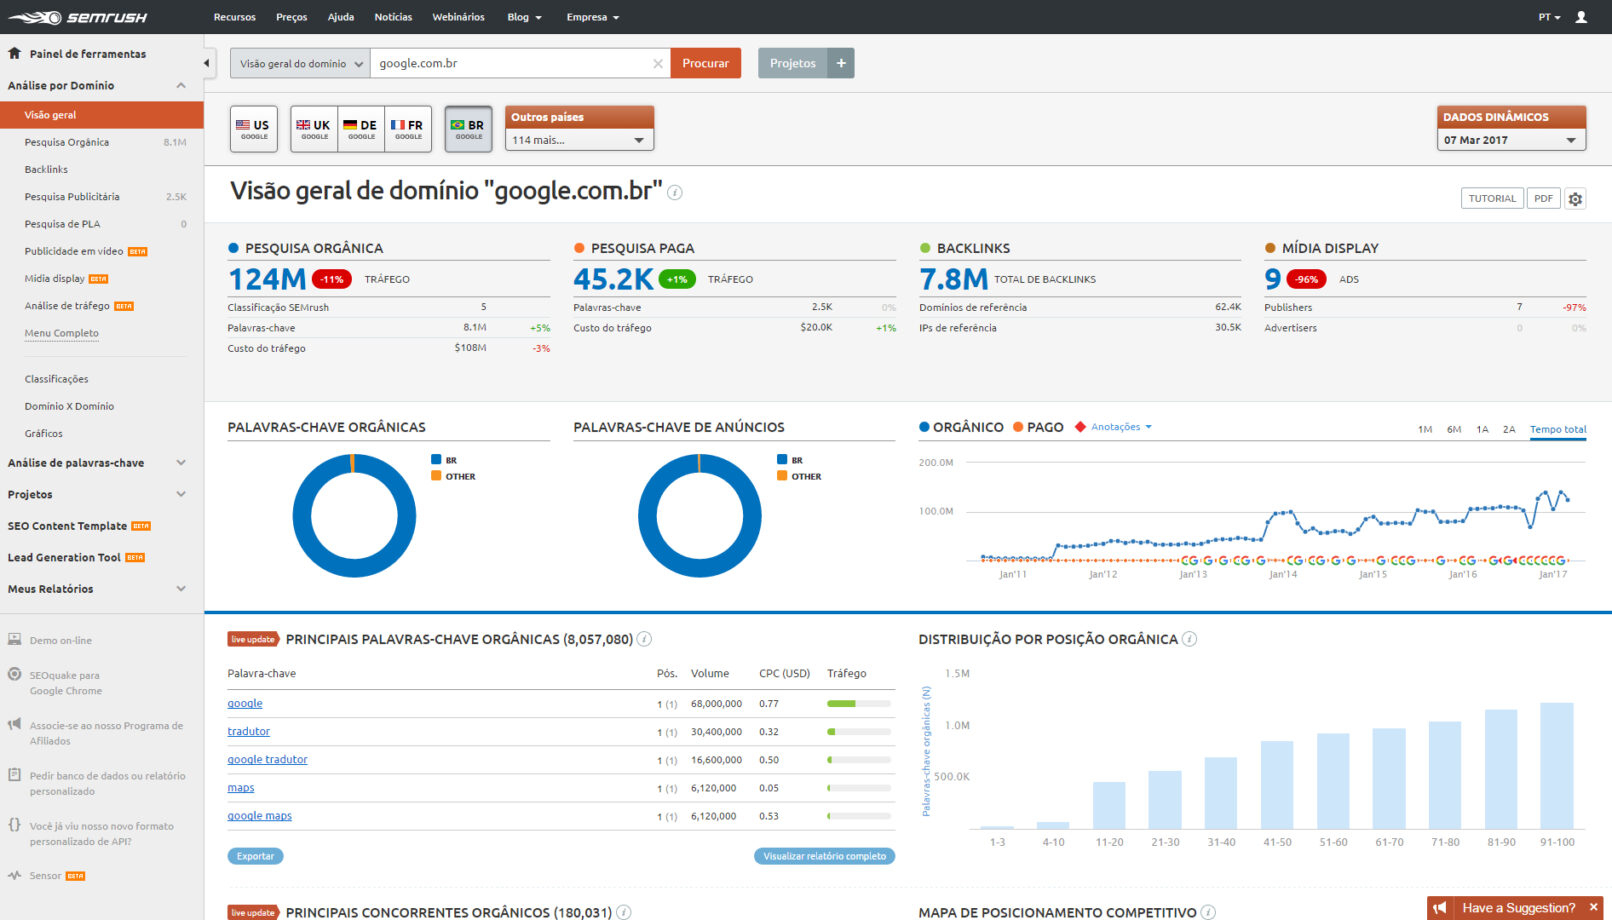Open the google tradutor keyword link

(x=267, y=760)
